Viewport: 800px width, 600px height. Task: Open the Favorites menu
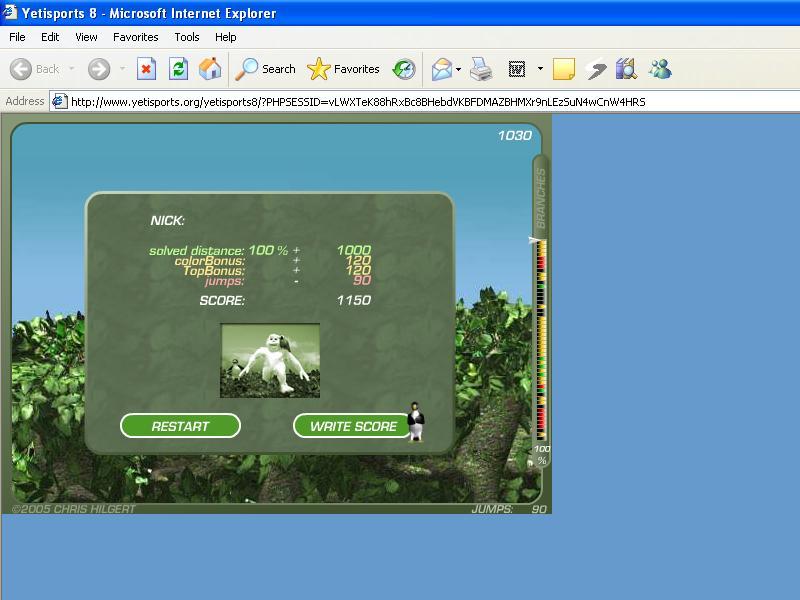pyautogui.click(x=136, y=37)
